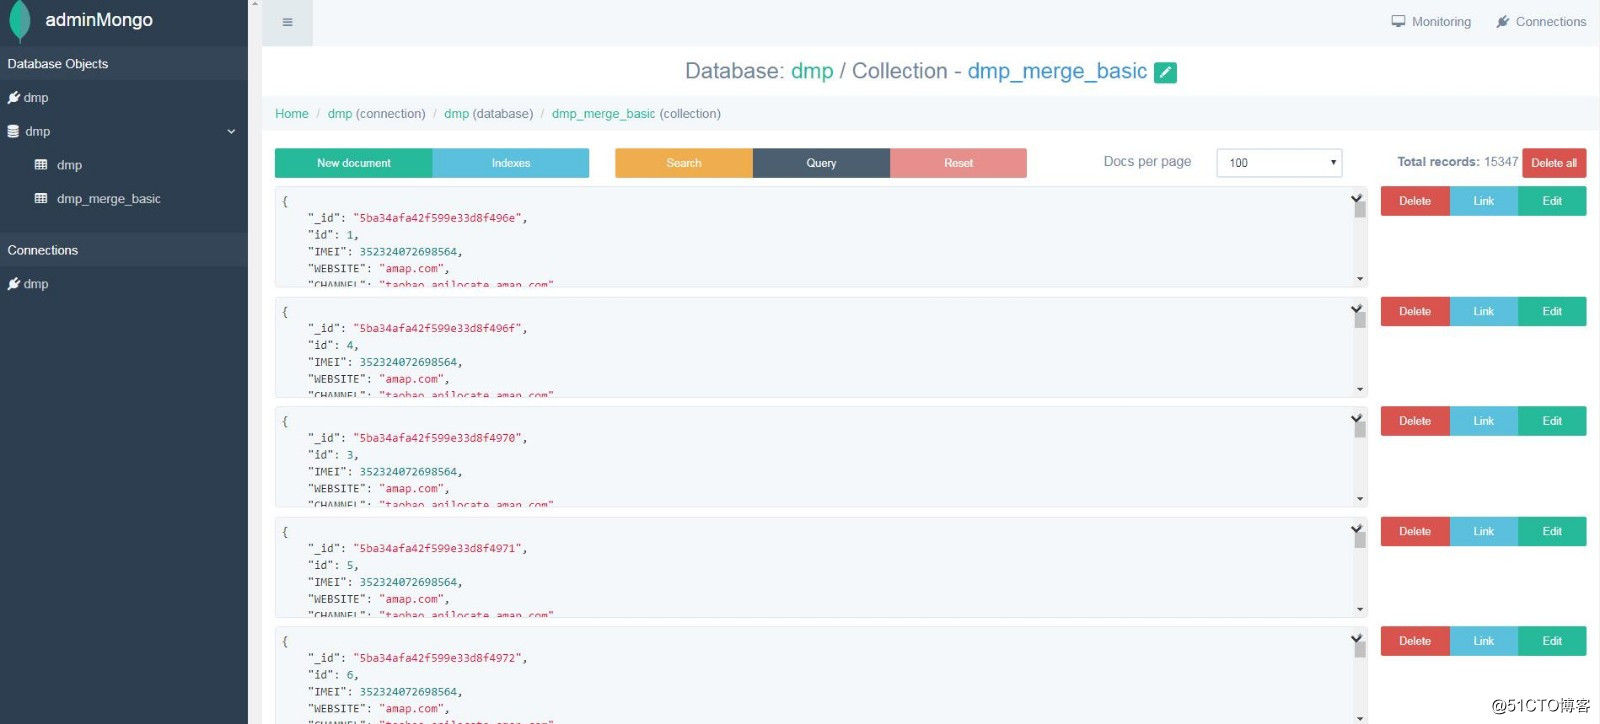1600x724 pixels.
Task: Expand document 5ba34afa42f599e33d8f4970 chevron
Action: 1356,418
